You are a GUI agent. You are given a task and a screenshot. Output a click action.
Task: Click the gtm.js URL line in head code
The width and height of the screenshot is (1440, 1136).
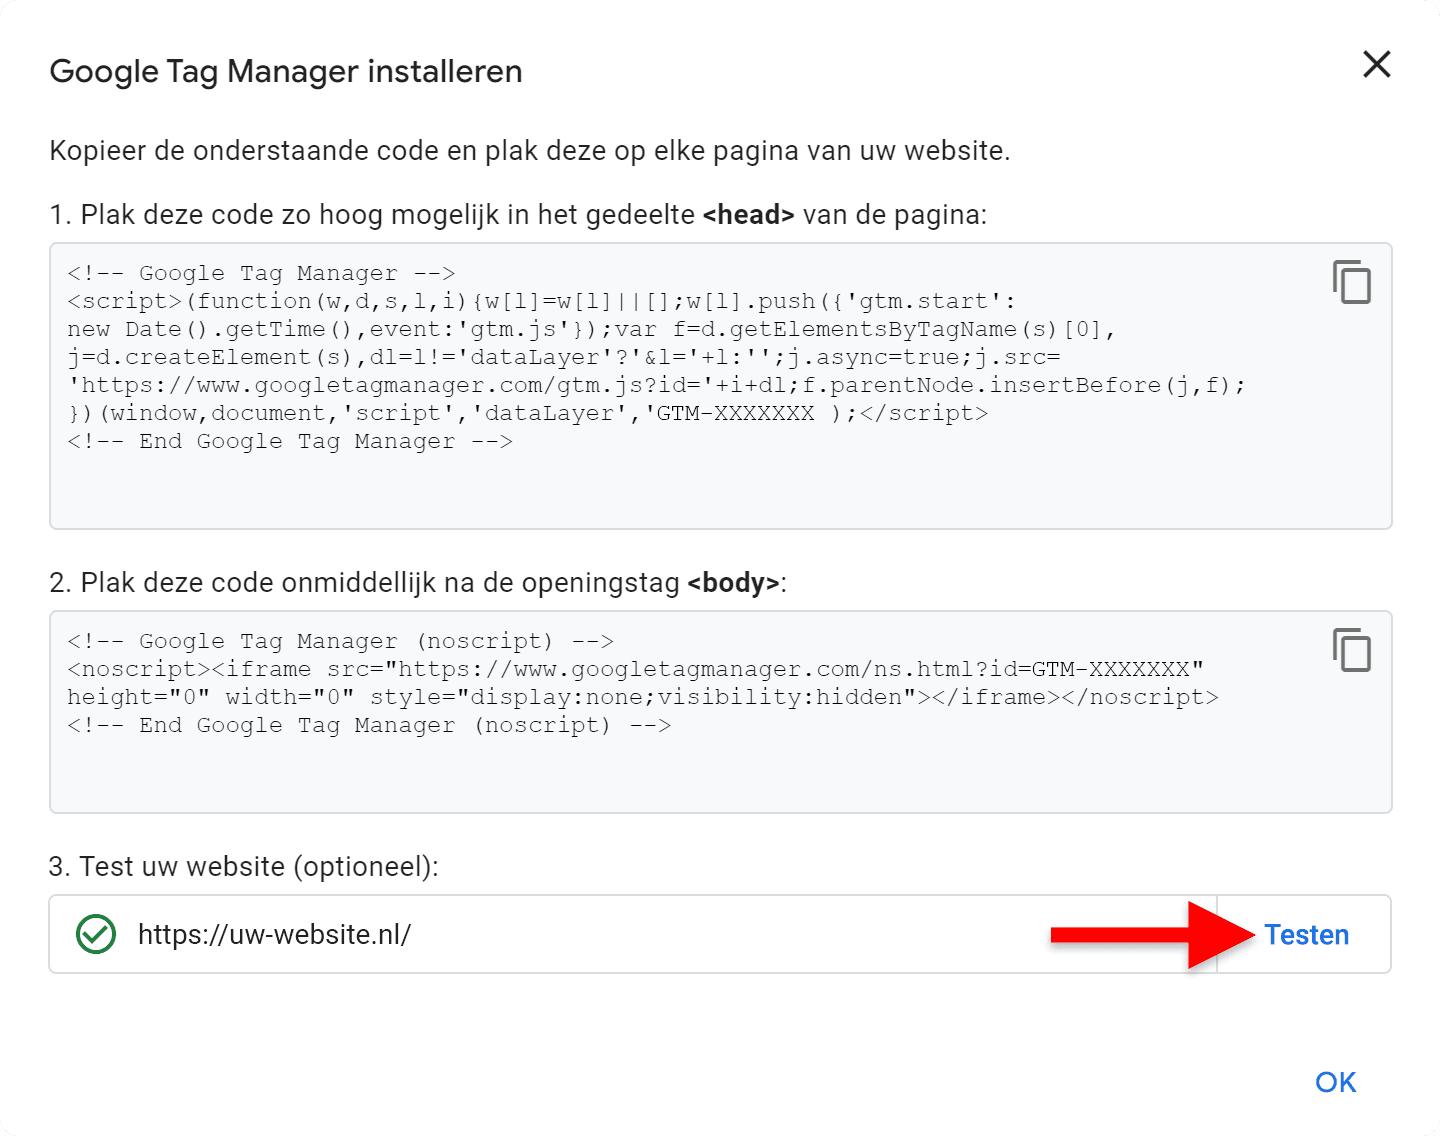coord(655,385)
